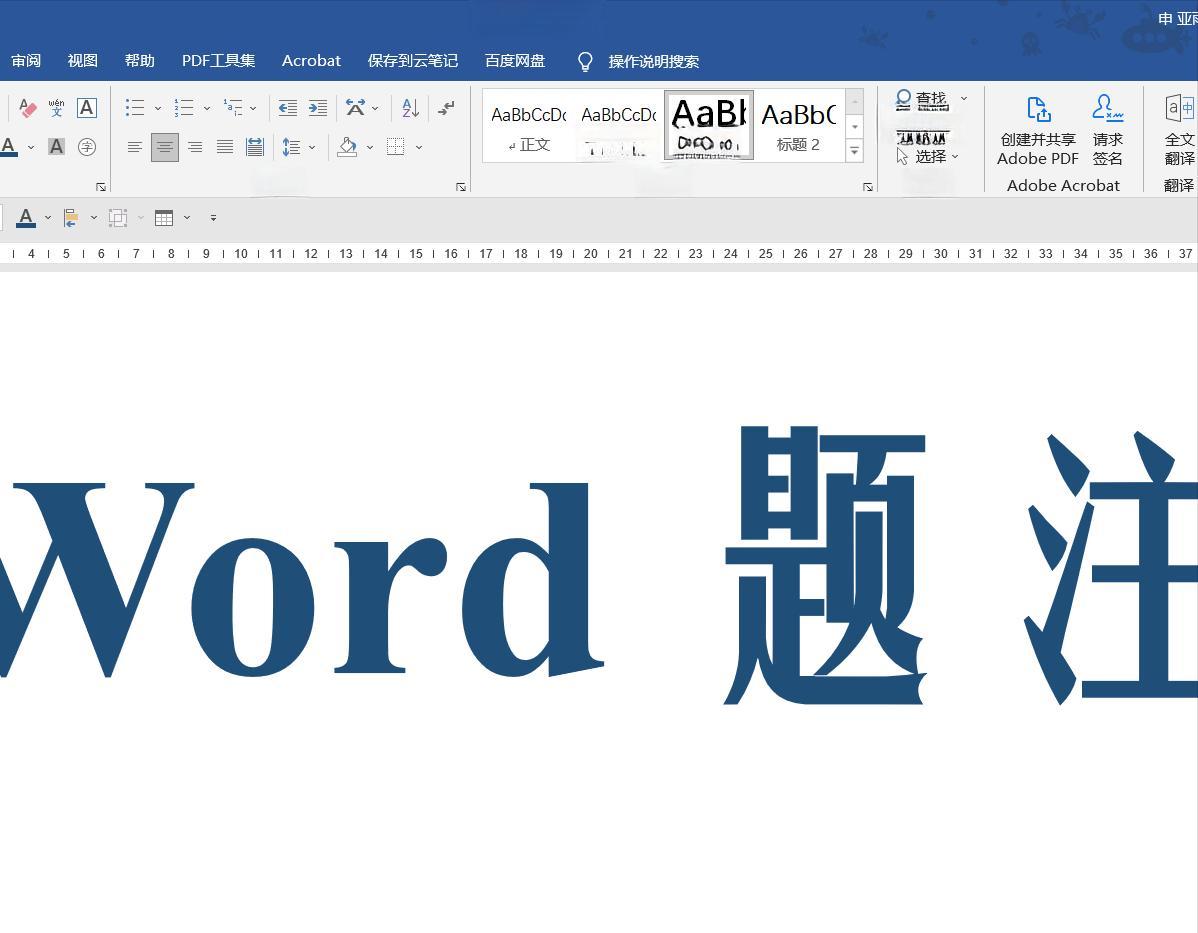
Task: Toggle character shading (gray A)
Action: click(x=57, y=147)
